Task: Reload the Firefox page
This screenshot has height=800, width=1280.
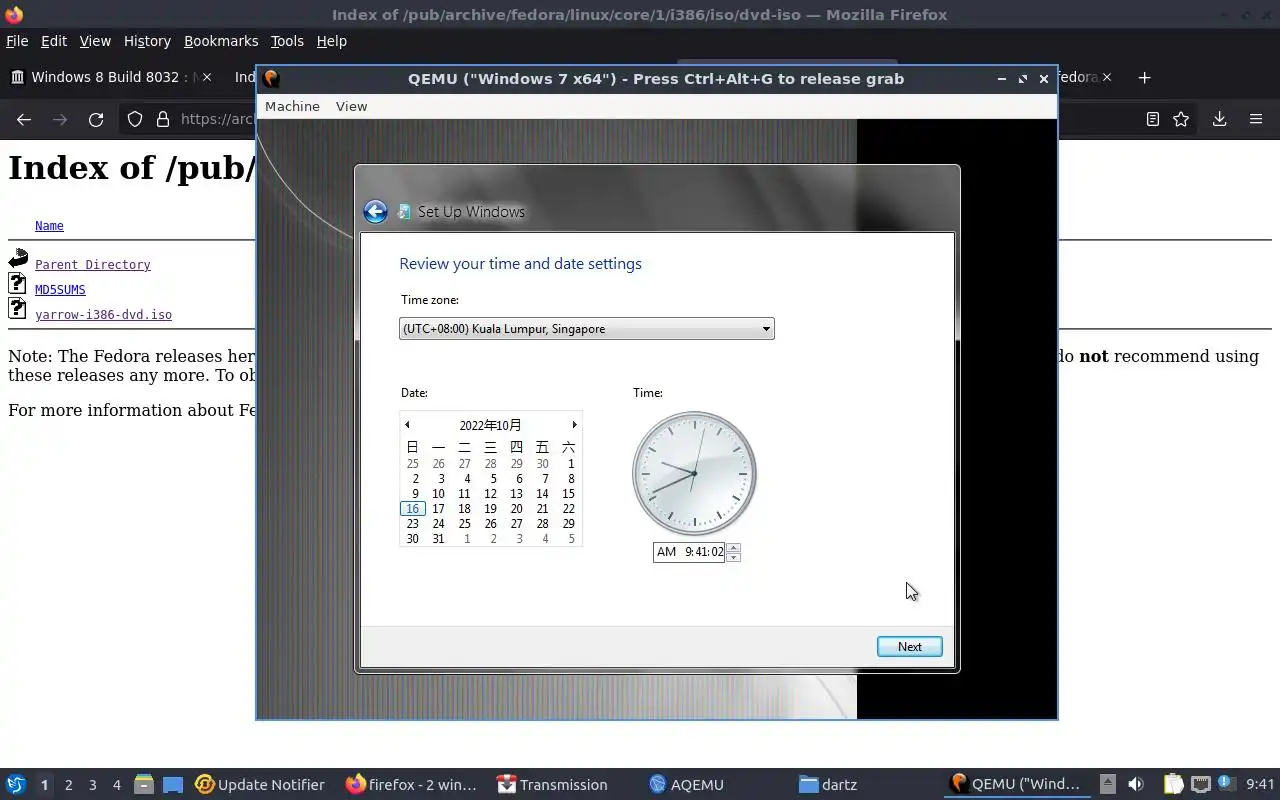Action: pos(96,119)
